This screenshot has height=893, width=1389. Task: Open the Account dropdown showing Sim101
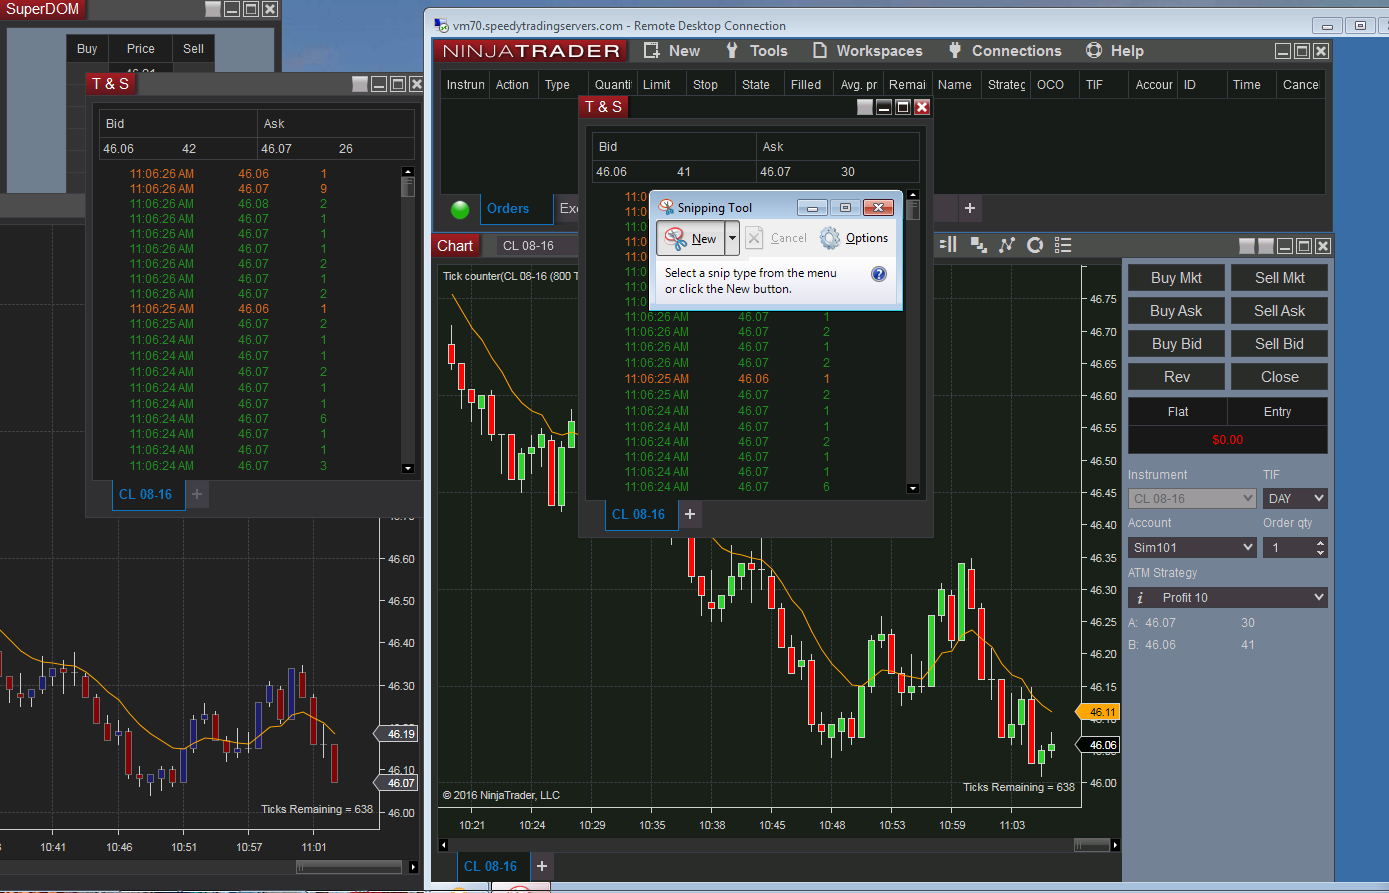coord(1192,547)
